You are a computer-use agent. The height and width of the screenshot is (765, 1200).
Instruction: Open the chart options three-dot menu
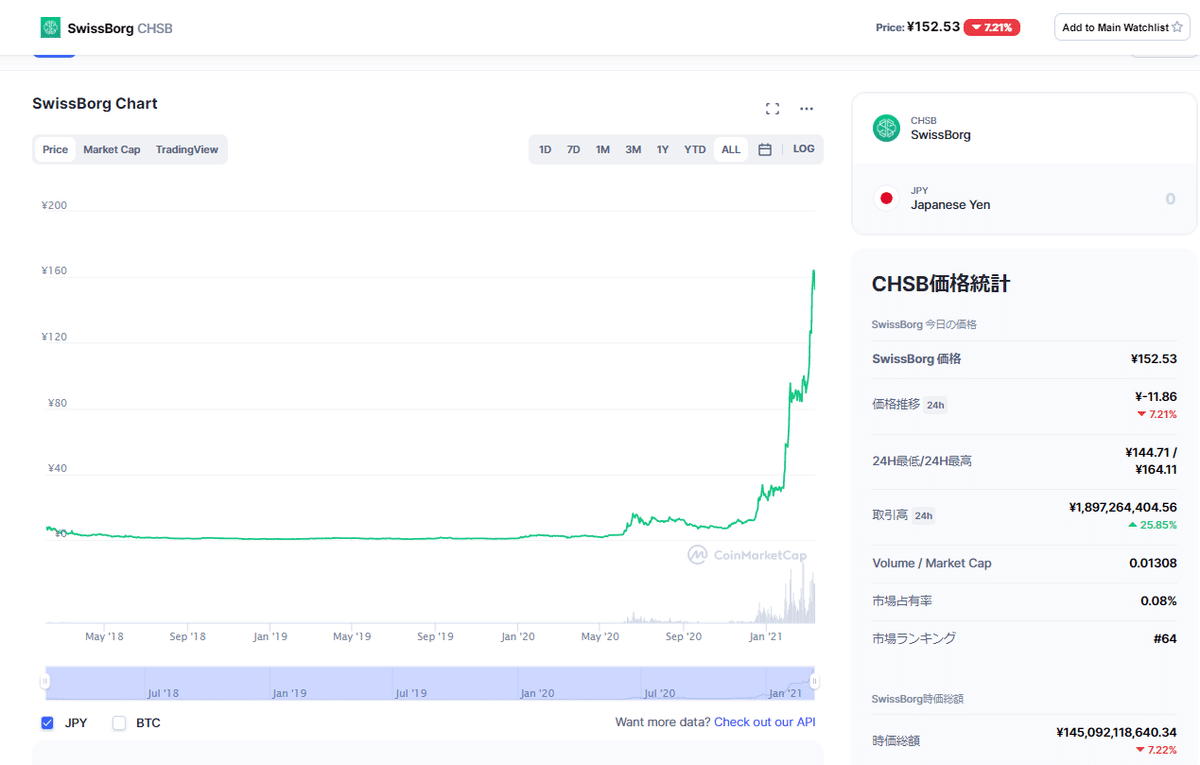click(x=807, y=108)
